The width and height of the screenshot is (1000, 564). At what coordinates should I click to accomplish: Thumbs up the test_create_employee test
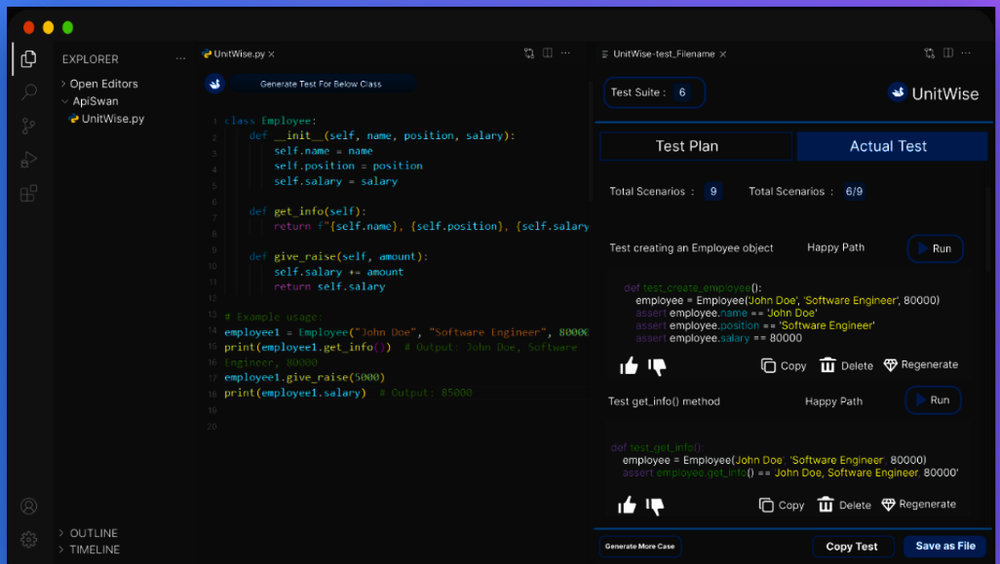(629, 366)
